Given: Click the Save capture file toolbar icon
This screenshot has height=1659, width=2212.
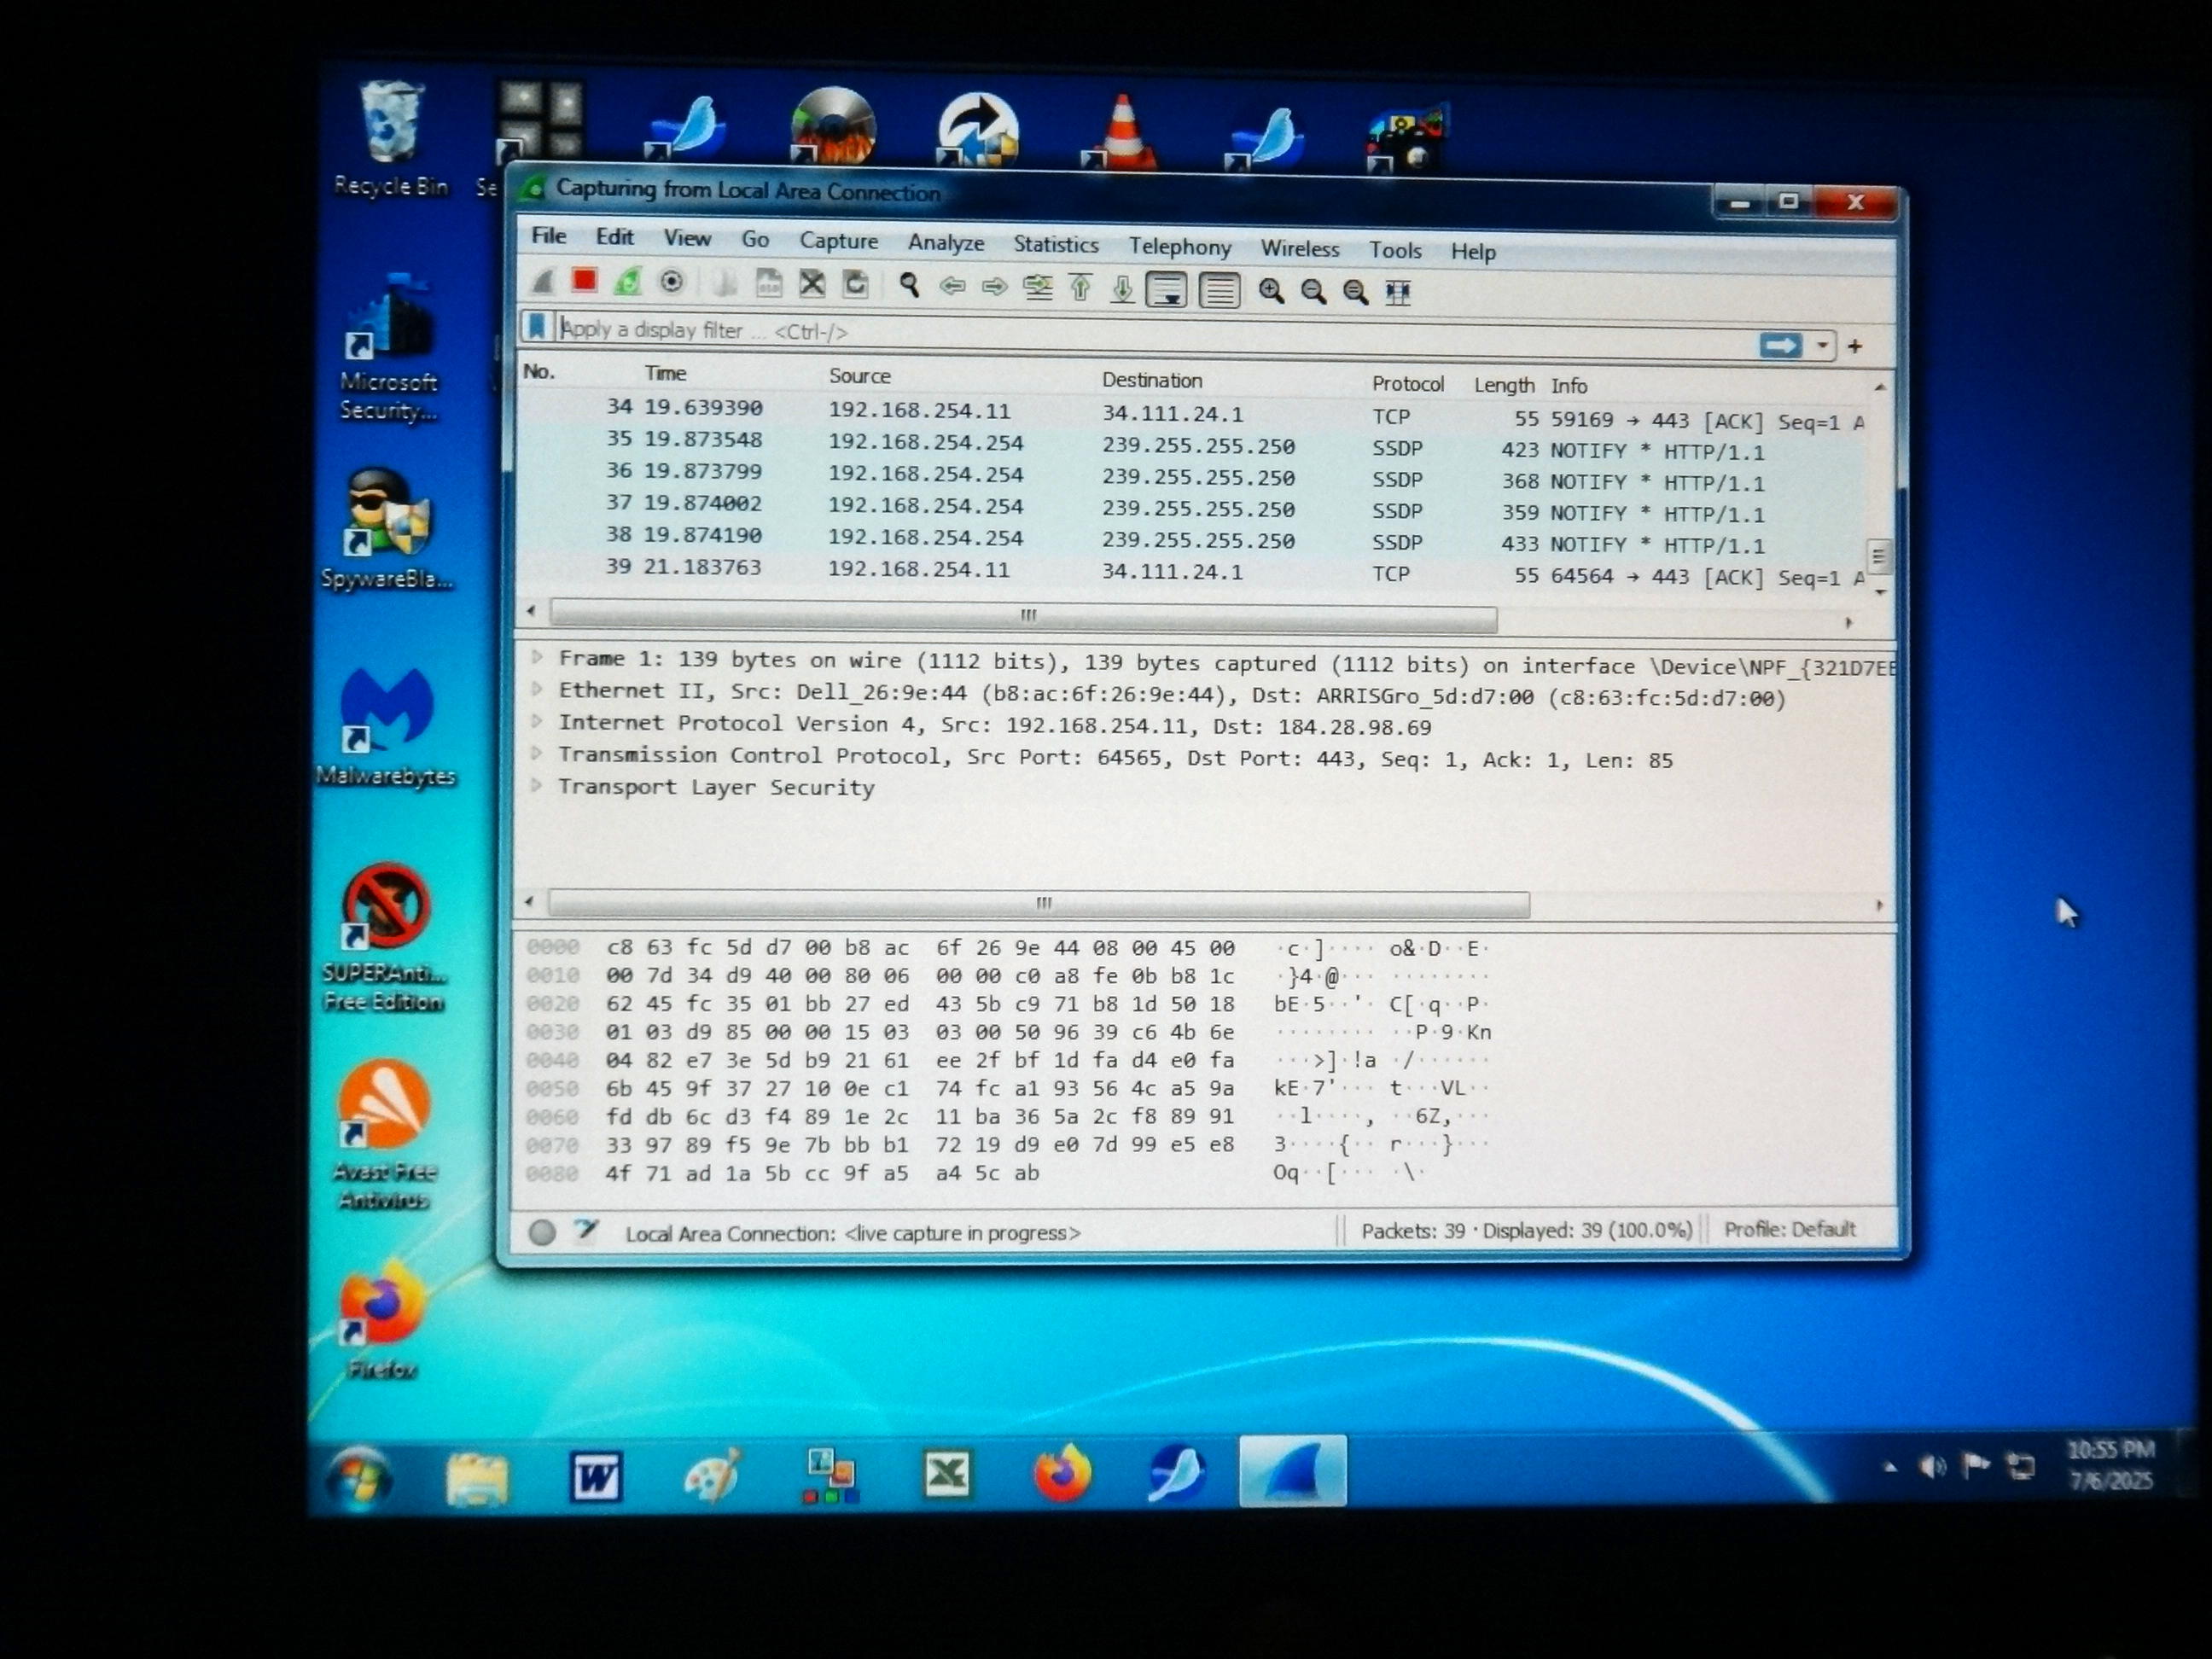Looking at the screenshot, I should tap(768, 284).
